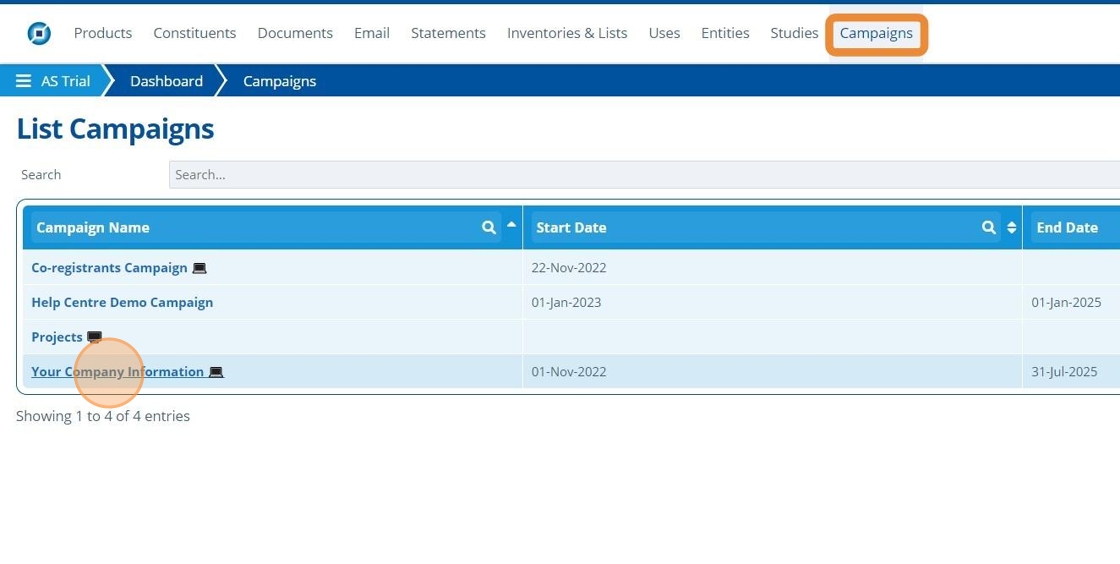Open the Co-registrants Campaign link

(x=109, y=268)
